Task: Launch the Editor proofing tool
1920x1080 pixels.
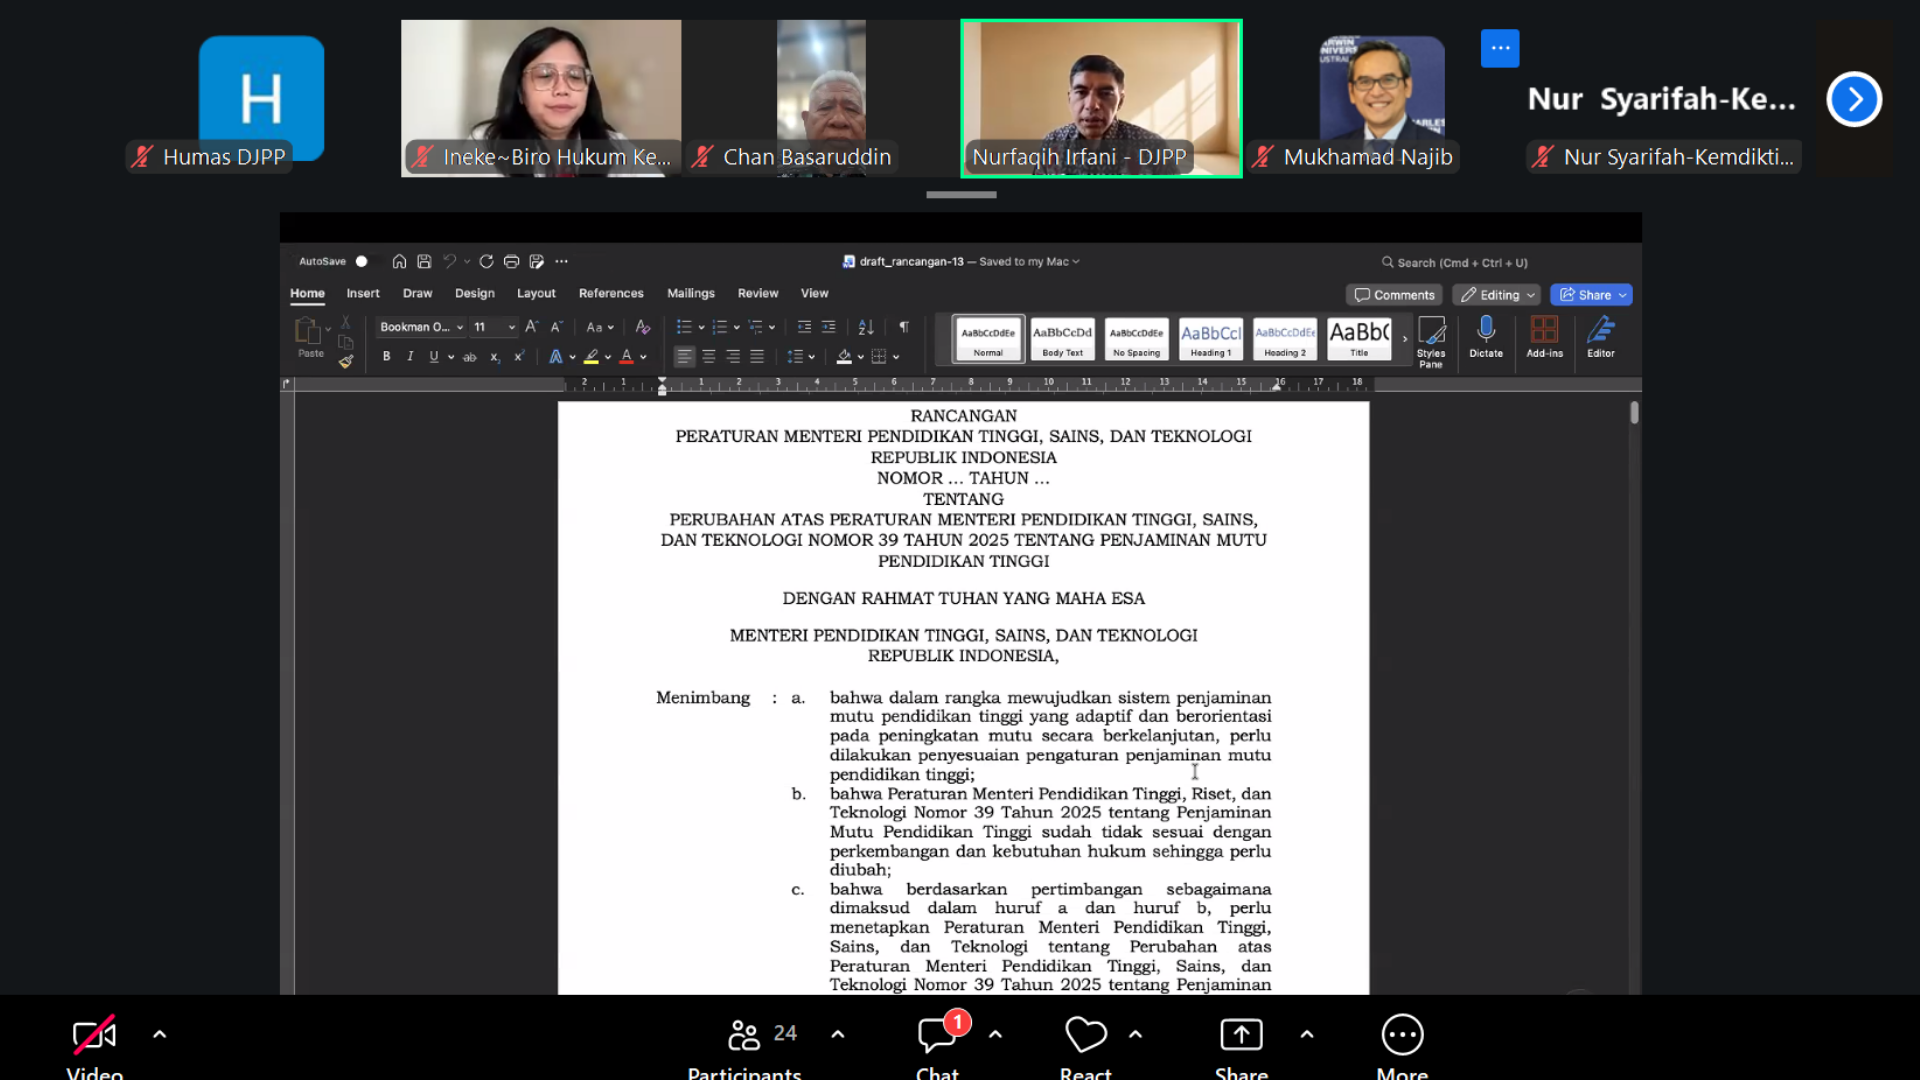Action: pyautogui.click(x=1601, y=337)
